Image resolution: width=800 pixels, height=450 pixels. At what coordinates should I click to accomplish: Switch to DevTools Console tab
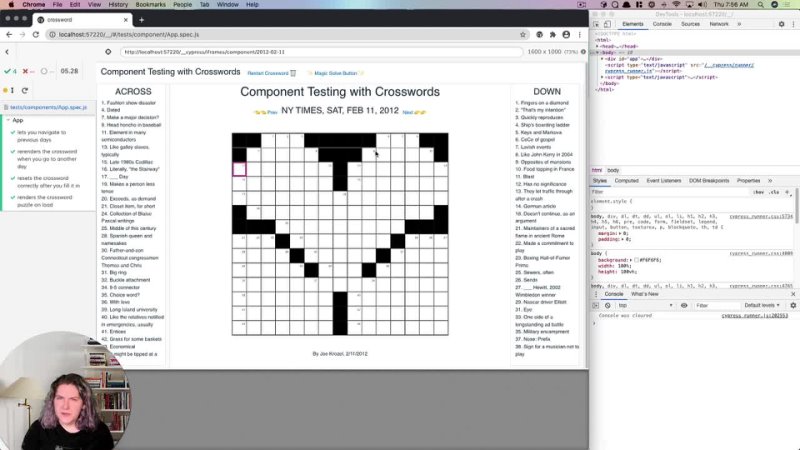662,24
